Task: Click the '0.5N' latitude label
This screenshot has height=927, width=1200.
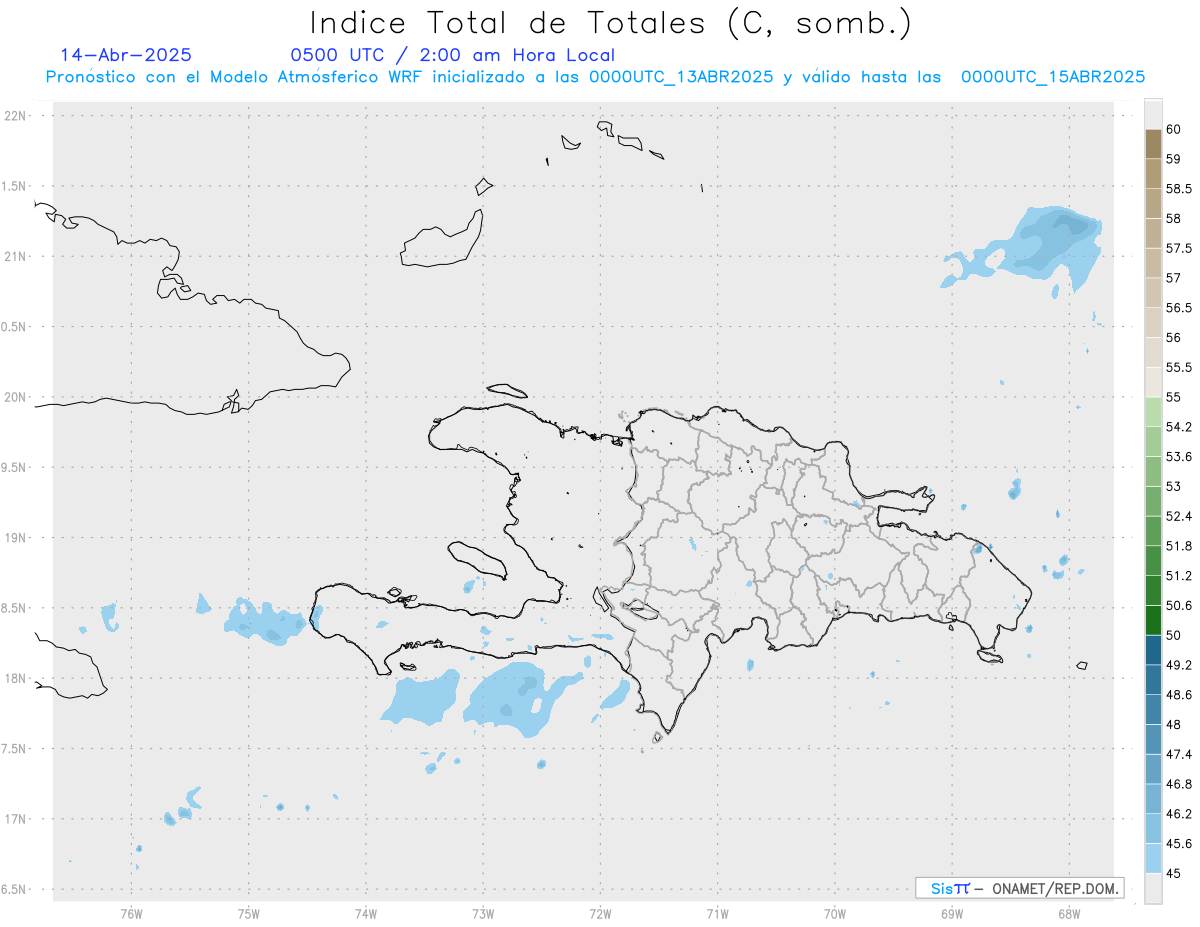Action: [x=15, y=327]
